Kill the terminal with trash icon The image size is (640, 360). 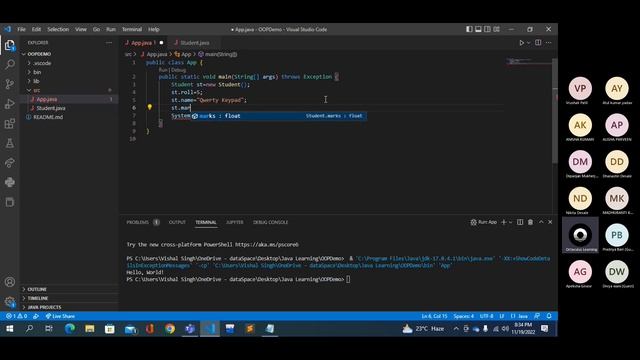(x=530, y=222)
